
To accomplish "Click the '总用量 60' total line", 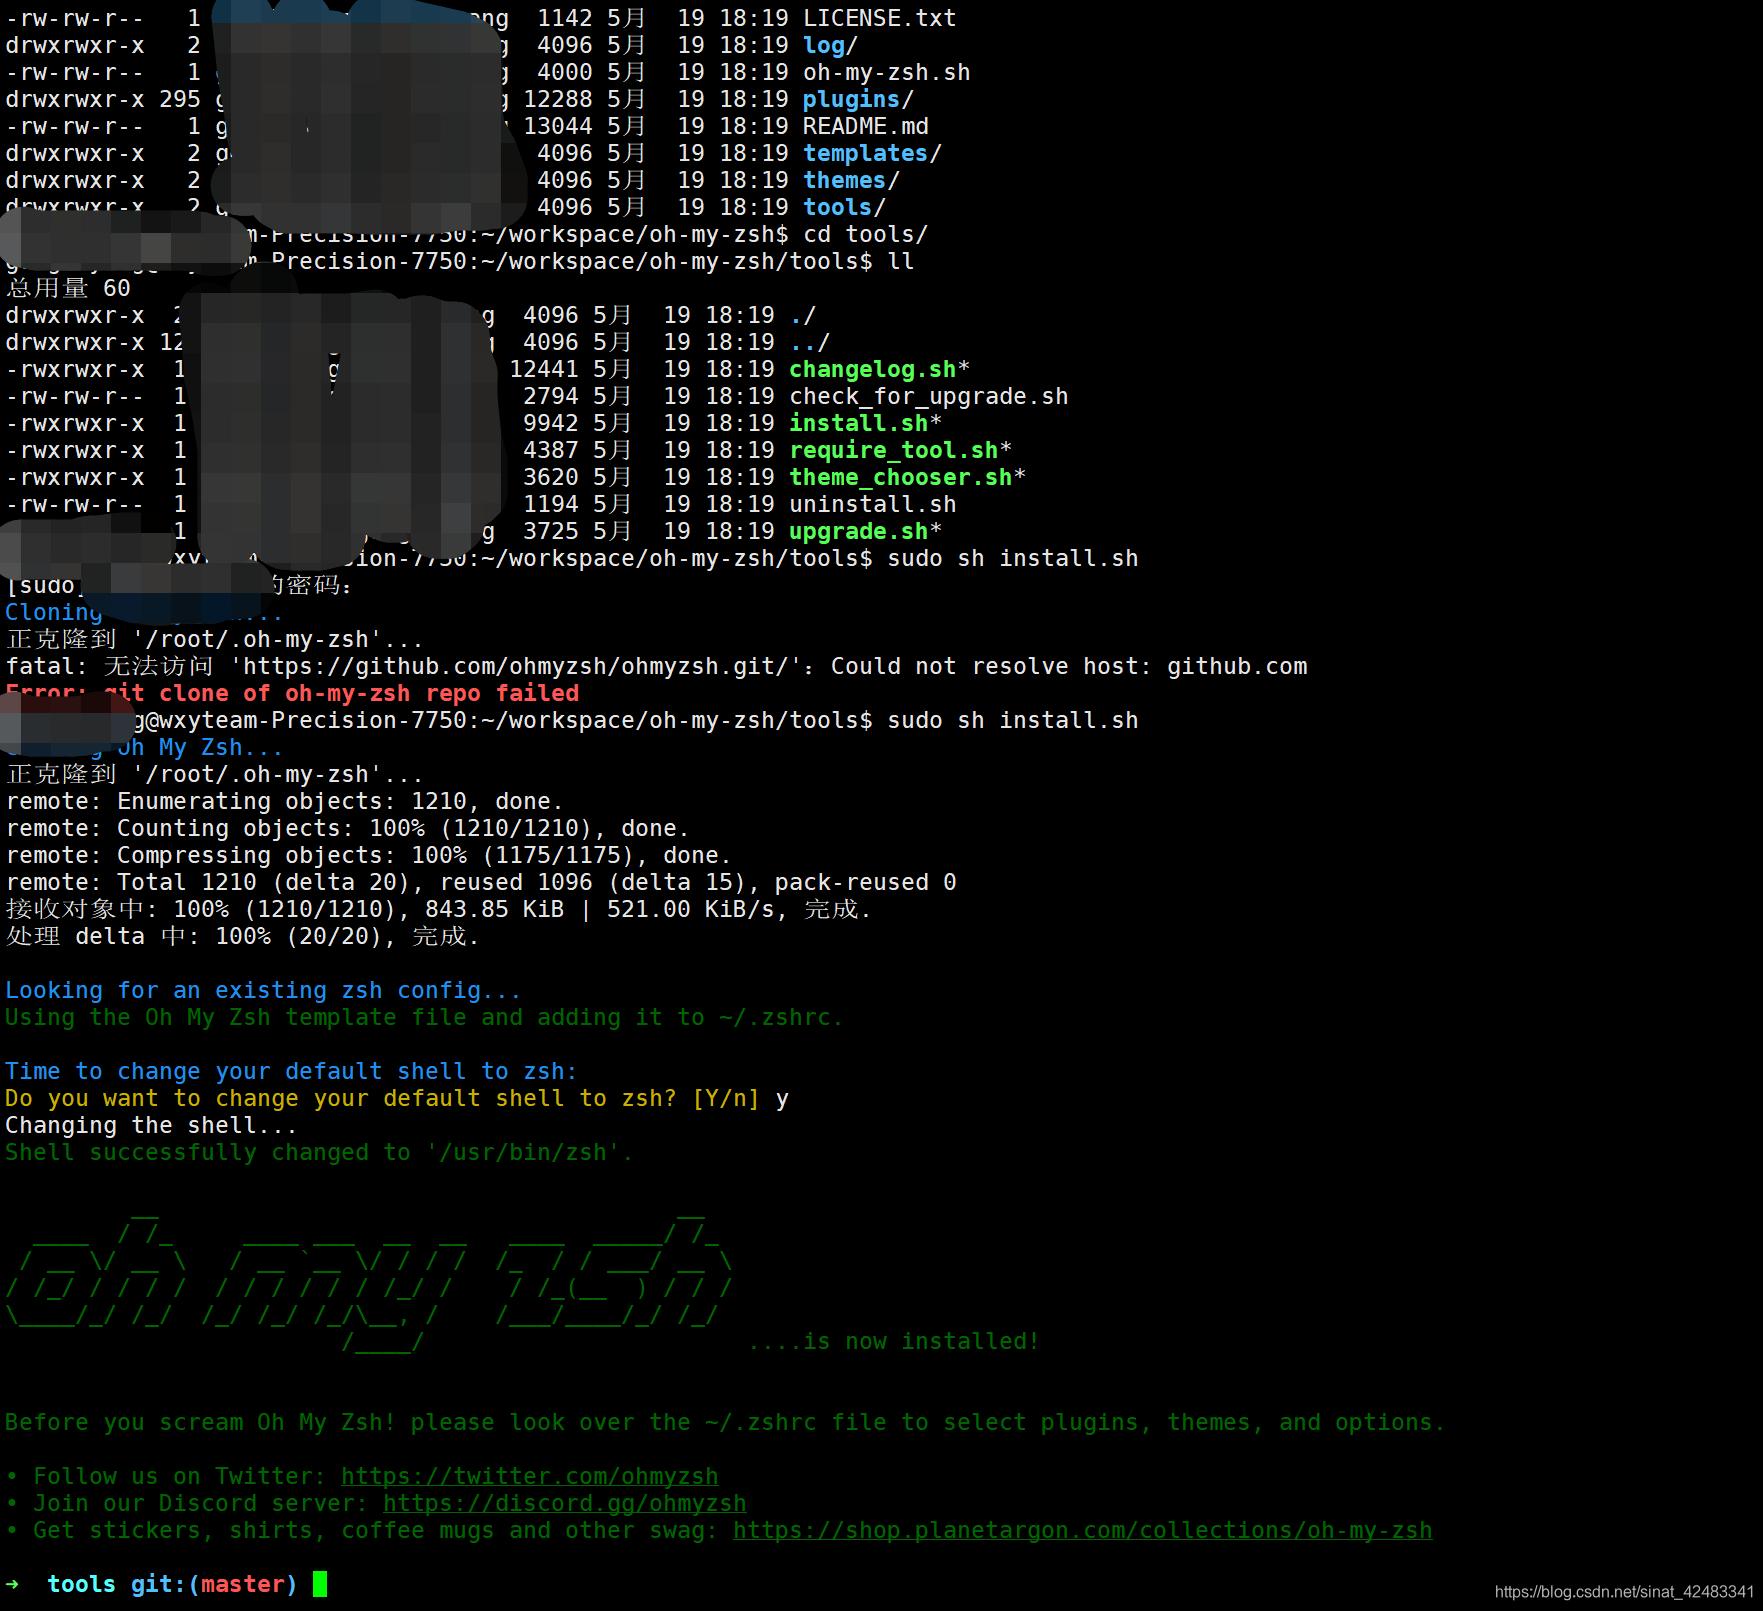I will point(68,288).
